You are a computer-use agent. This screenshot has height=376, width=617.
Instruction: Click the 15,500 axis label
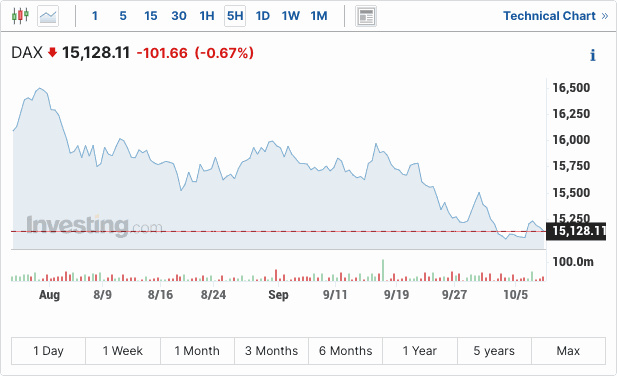coord(571,193)
